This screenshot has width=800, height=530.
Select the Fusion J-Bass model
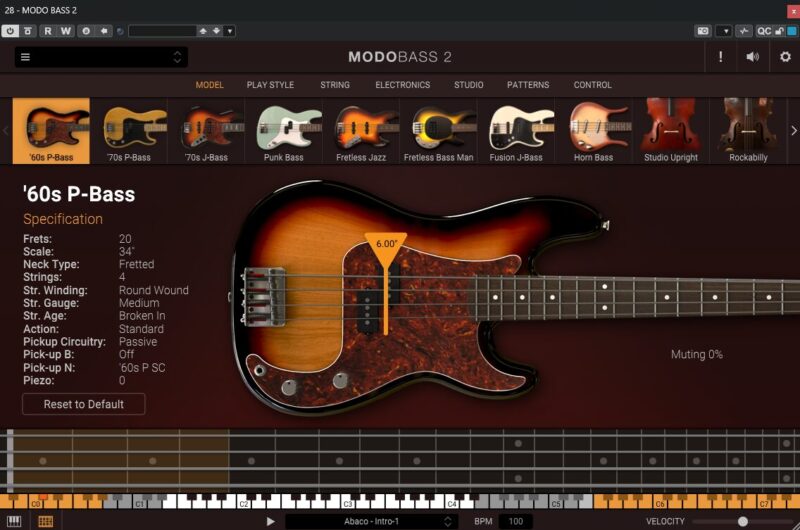click(x=516, y=131)
